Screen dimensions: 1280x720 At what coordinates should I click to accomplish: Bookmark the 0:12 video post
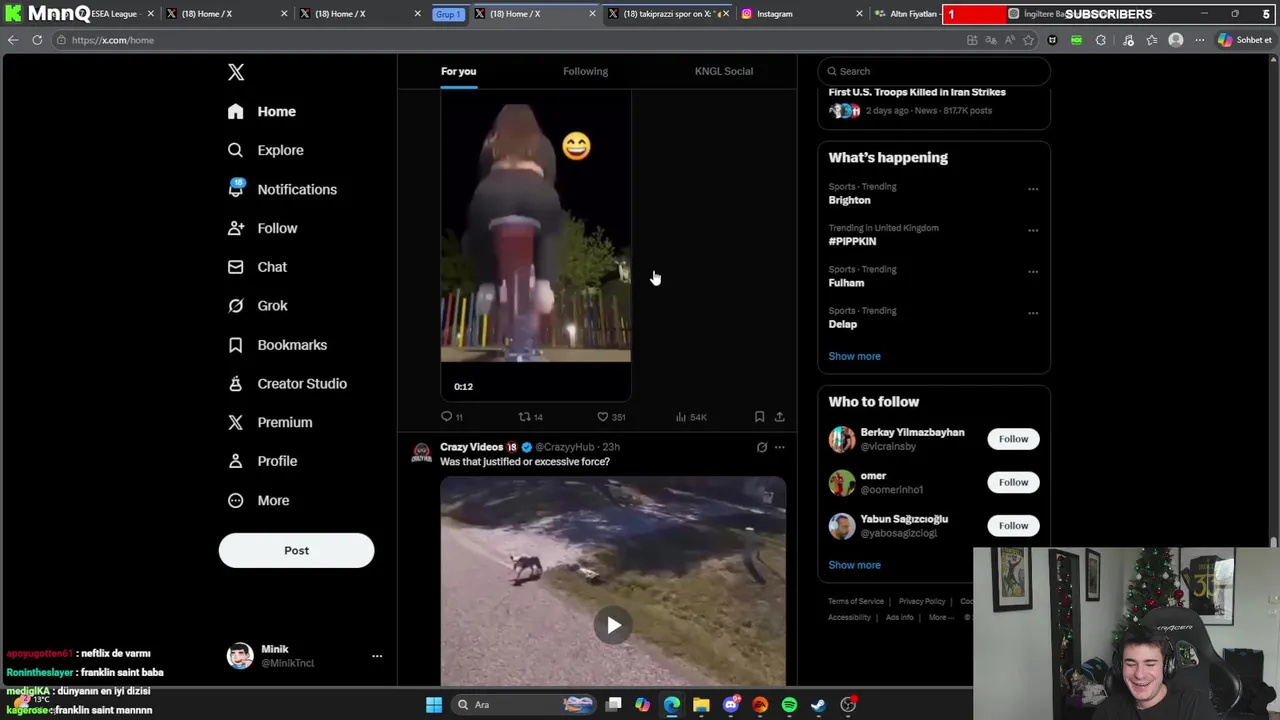(759, 417)
